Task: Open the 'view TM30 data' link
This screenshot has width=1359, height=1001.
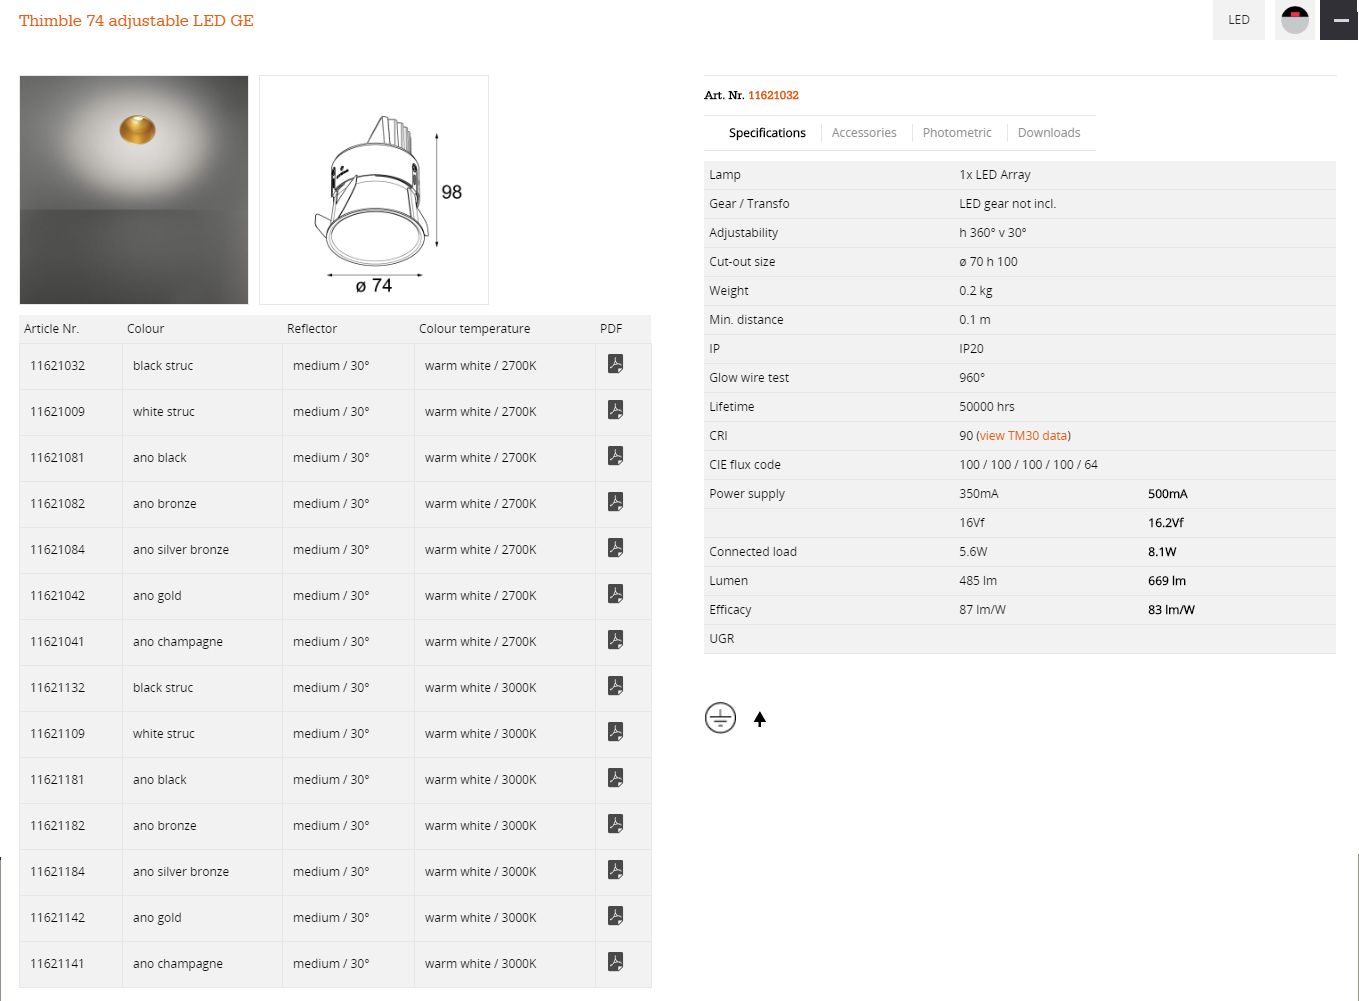Action: pos(1023,435)
